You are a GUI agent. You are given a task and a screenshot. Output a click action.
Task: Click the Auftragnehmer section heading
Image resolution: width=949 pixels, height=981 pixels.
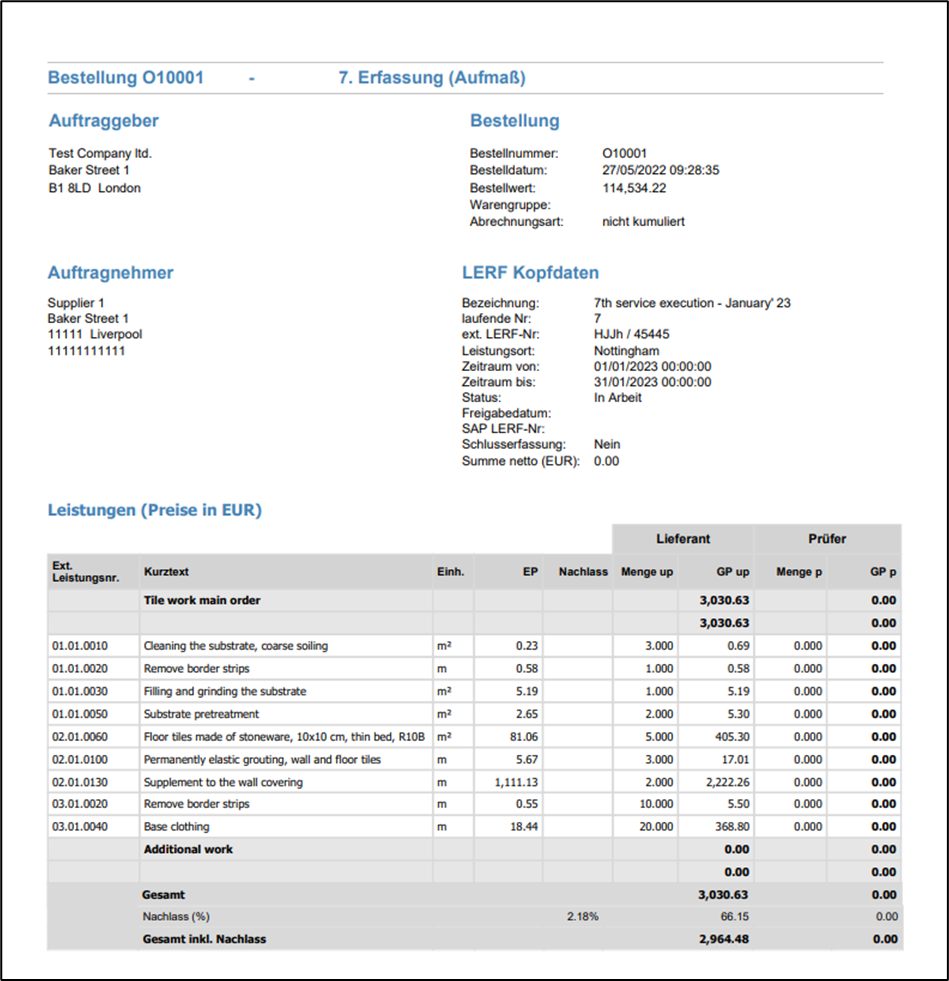point(111,273)
